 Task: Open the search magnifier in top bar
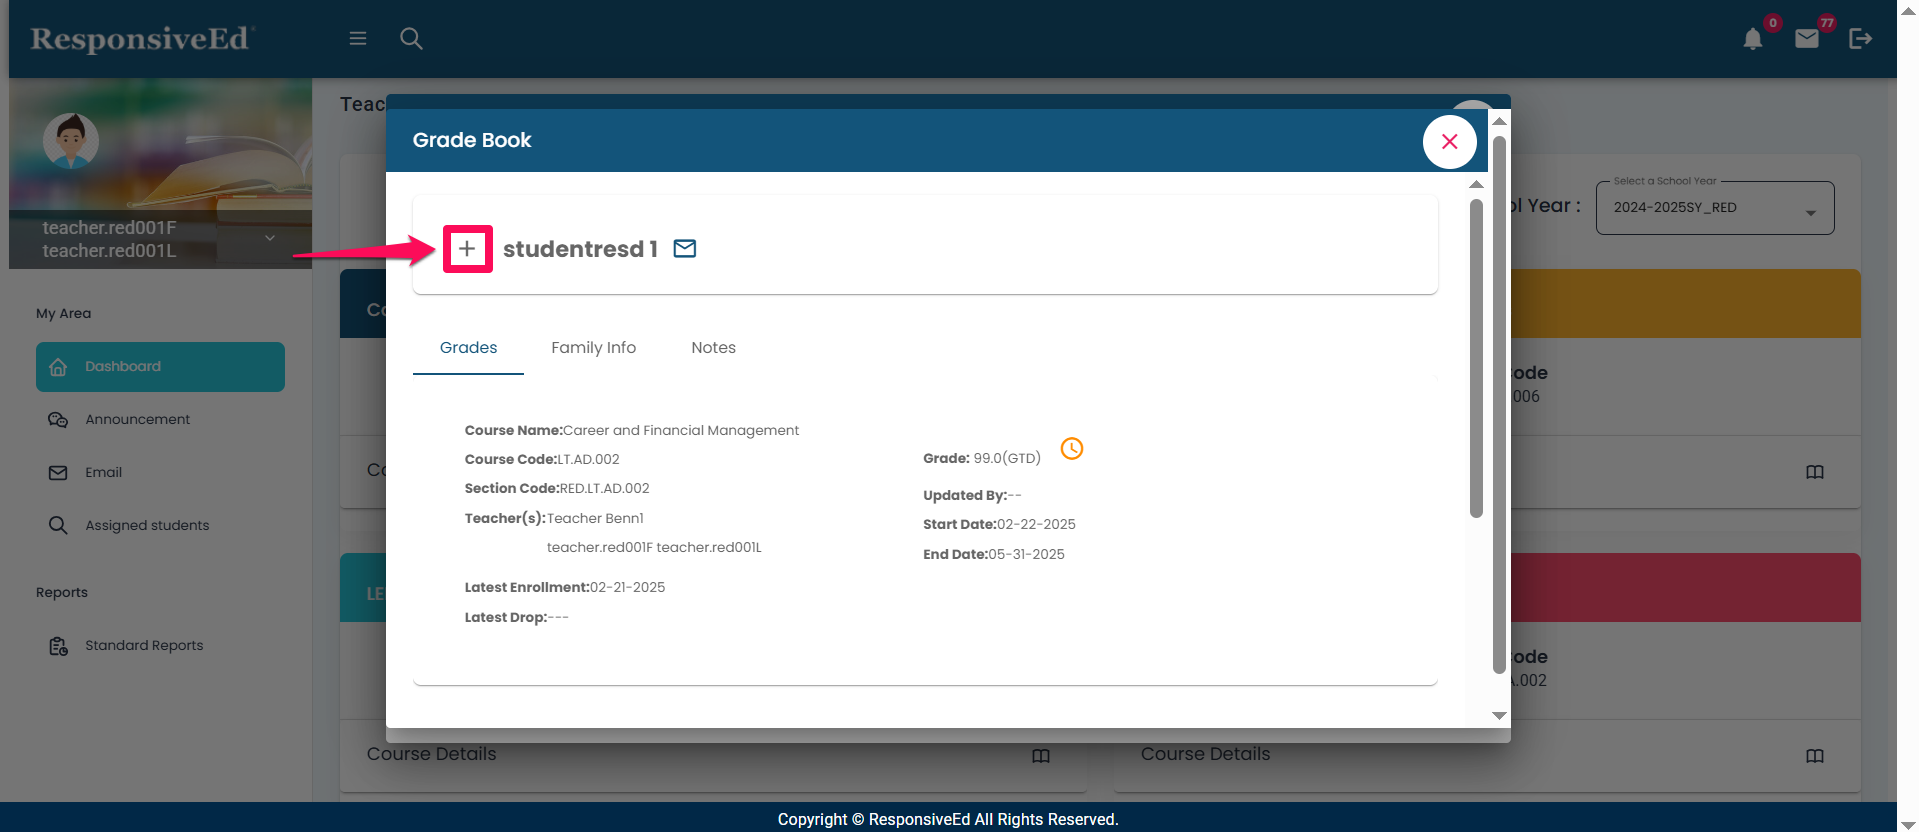point(411,39)
